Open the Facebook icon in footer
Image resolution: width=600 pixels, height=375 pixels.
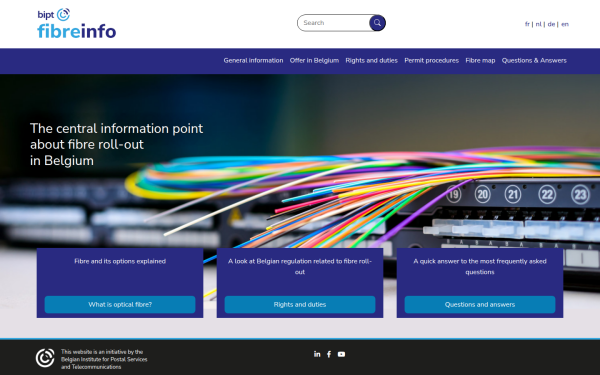[x=329, y=354]
